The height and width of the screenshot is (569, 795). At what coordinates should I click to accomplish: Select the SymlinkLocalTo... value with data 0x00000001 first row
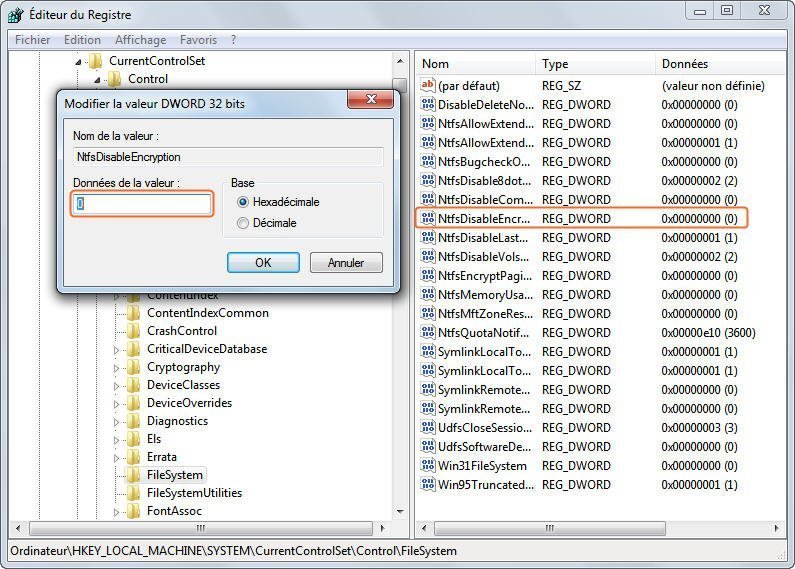coord(602,351)
